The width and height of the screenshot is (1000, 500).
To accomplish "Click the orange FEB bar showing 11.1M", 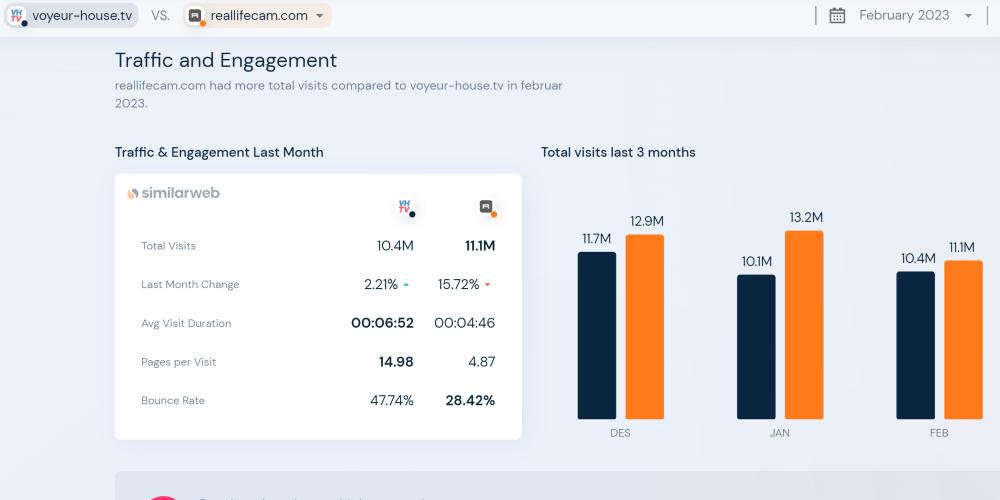I will (963, 340).
